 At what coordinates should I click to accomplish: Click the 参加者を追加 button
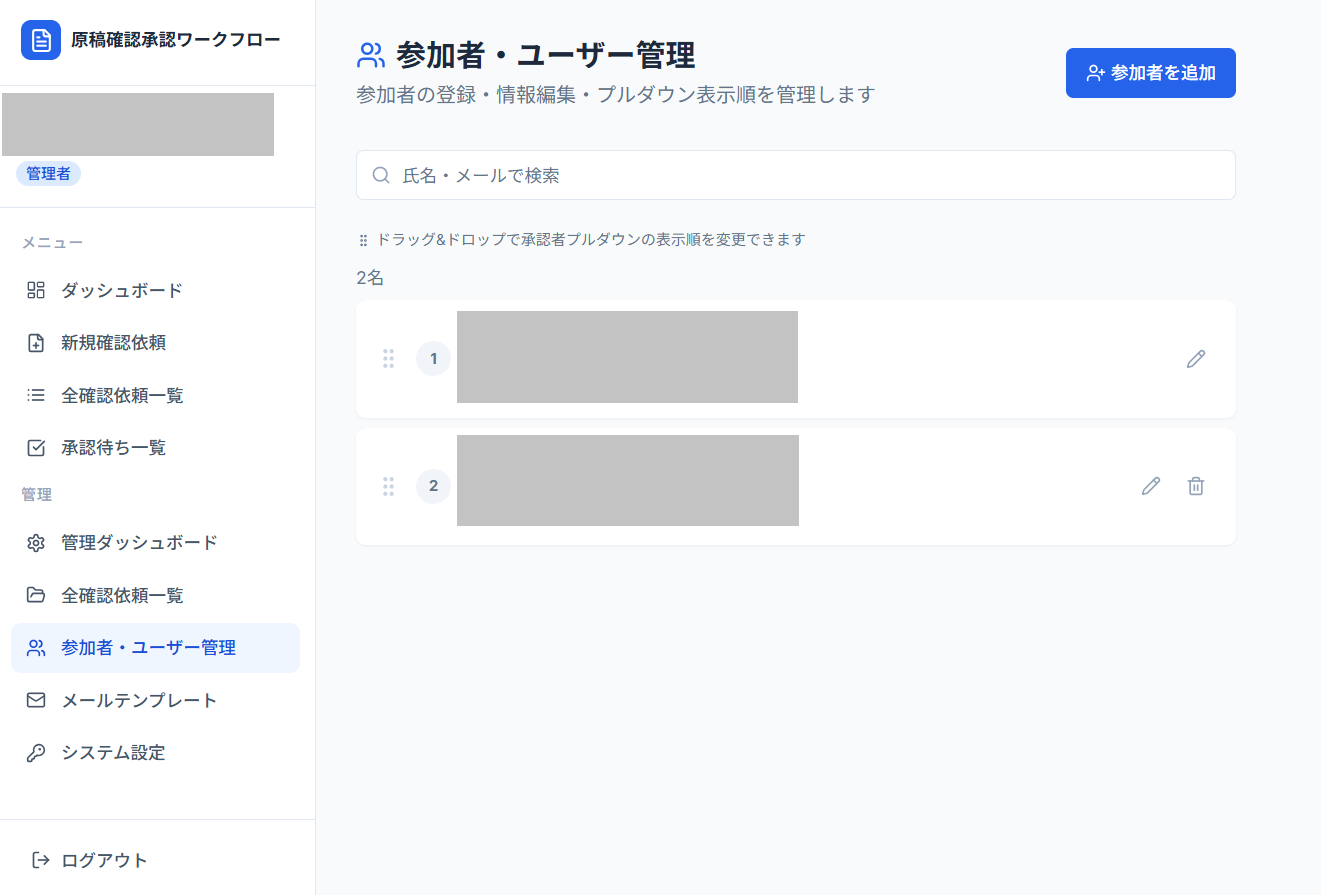(x=1151, y=73)
